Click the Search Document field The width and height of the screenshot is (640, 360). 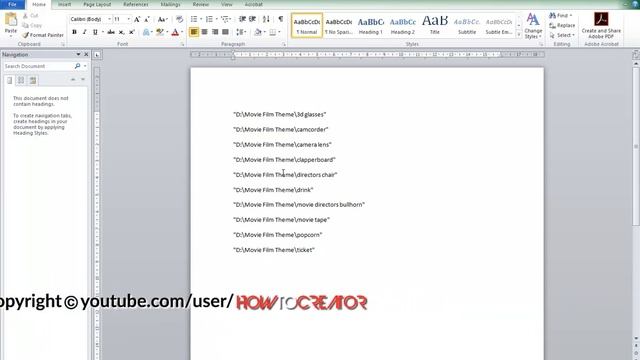tap(38, 66)
